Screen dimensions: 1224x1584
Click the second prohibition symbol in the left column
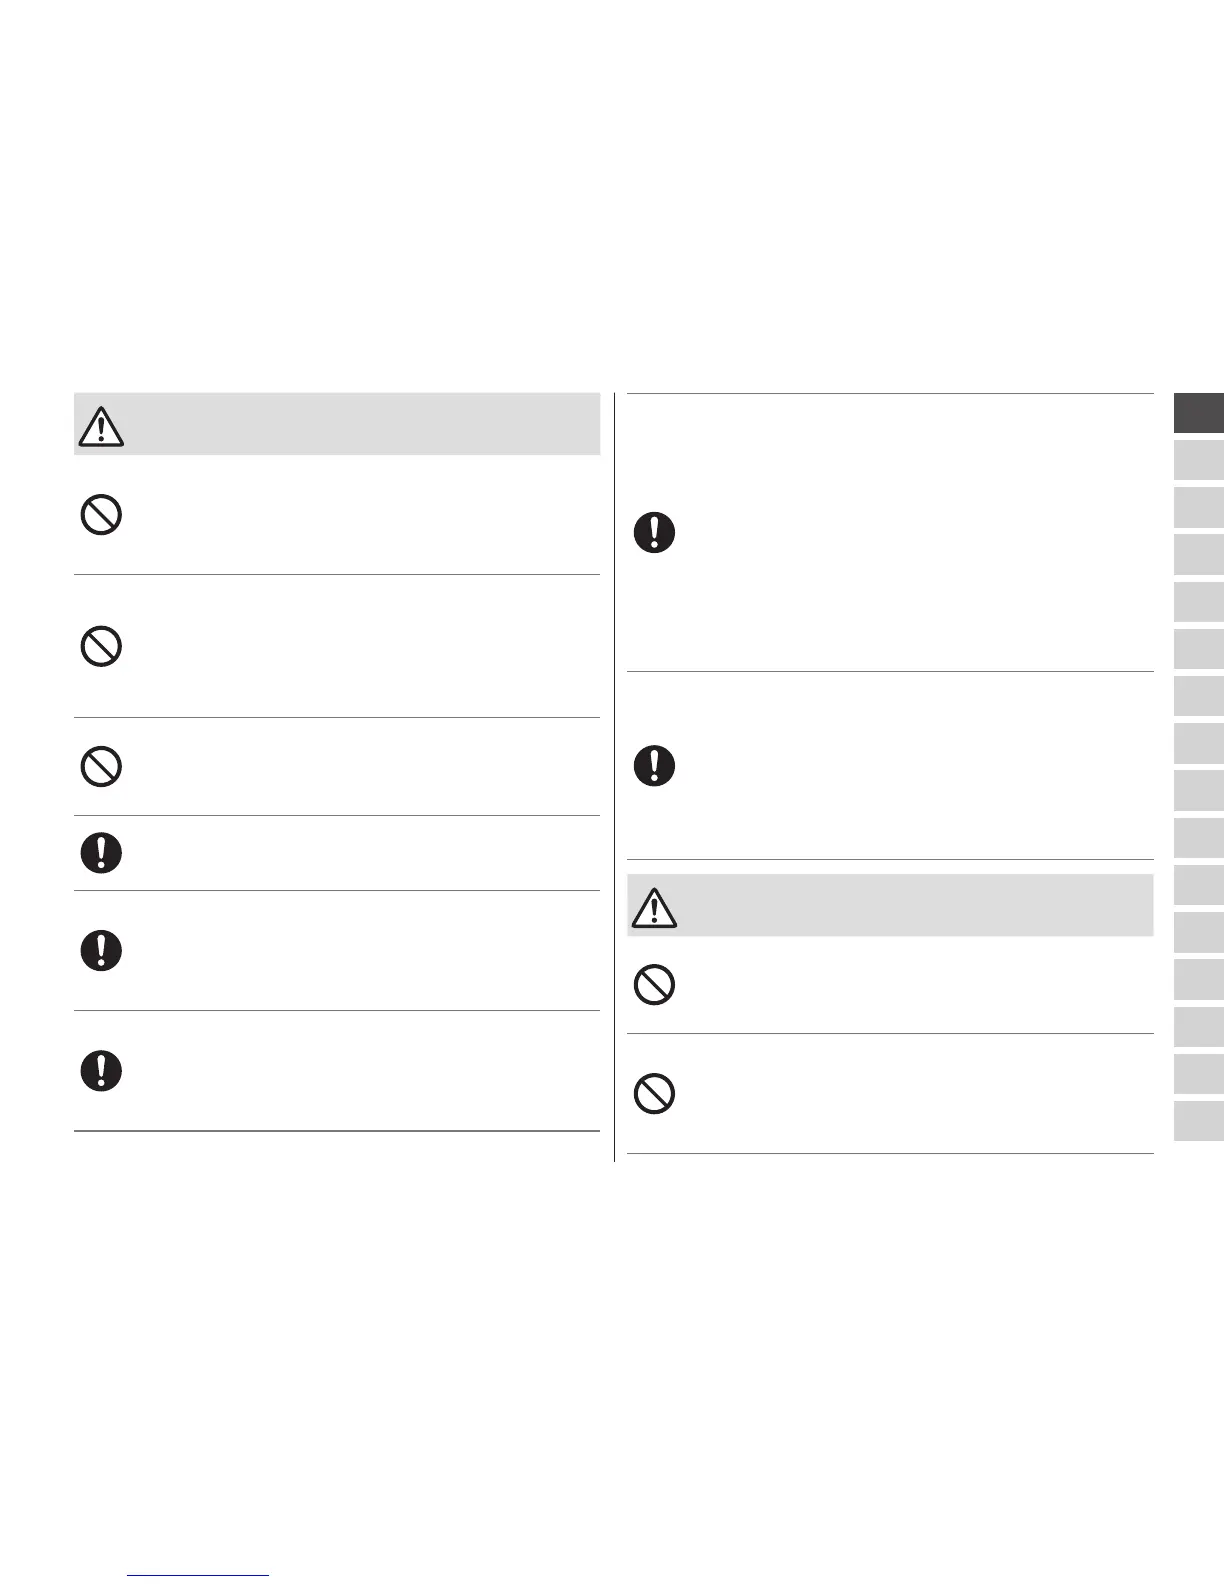click(101, 647)
